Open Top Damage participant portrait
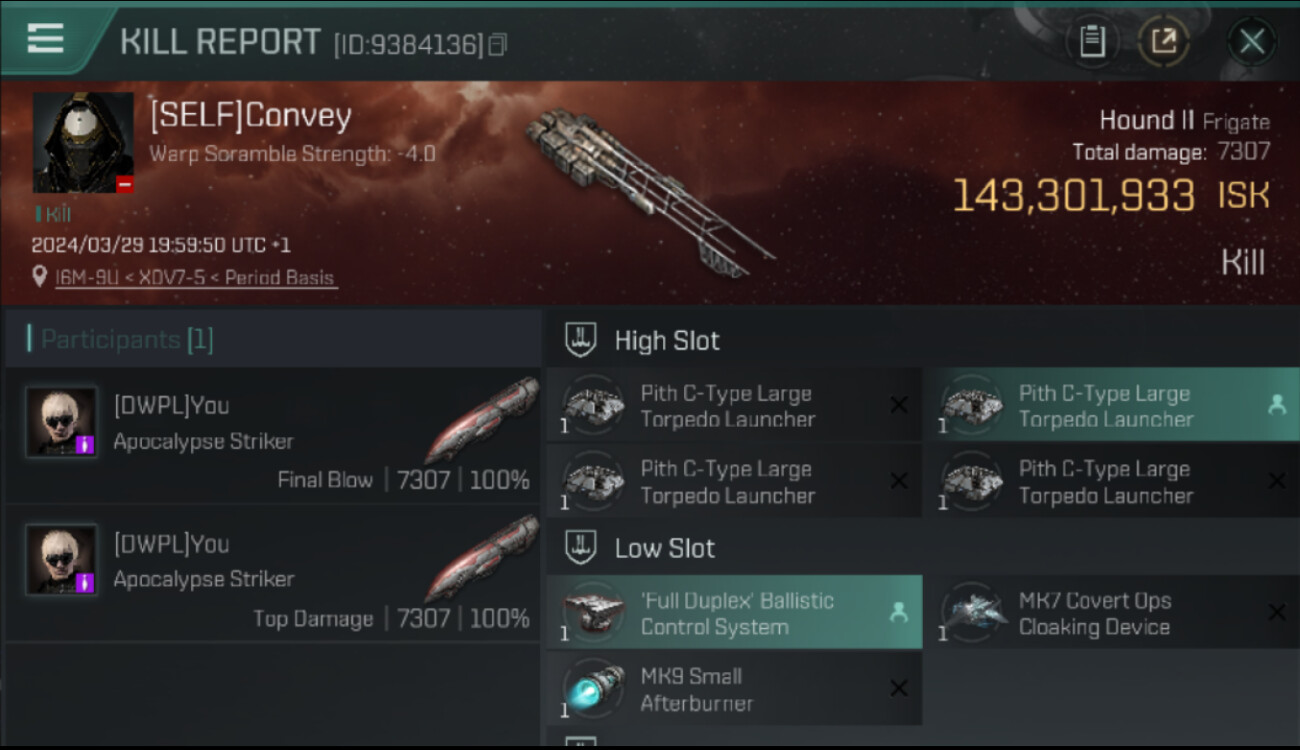The width and height of the screenshot is (1300, 750). (x=62, y=560)
